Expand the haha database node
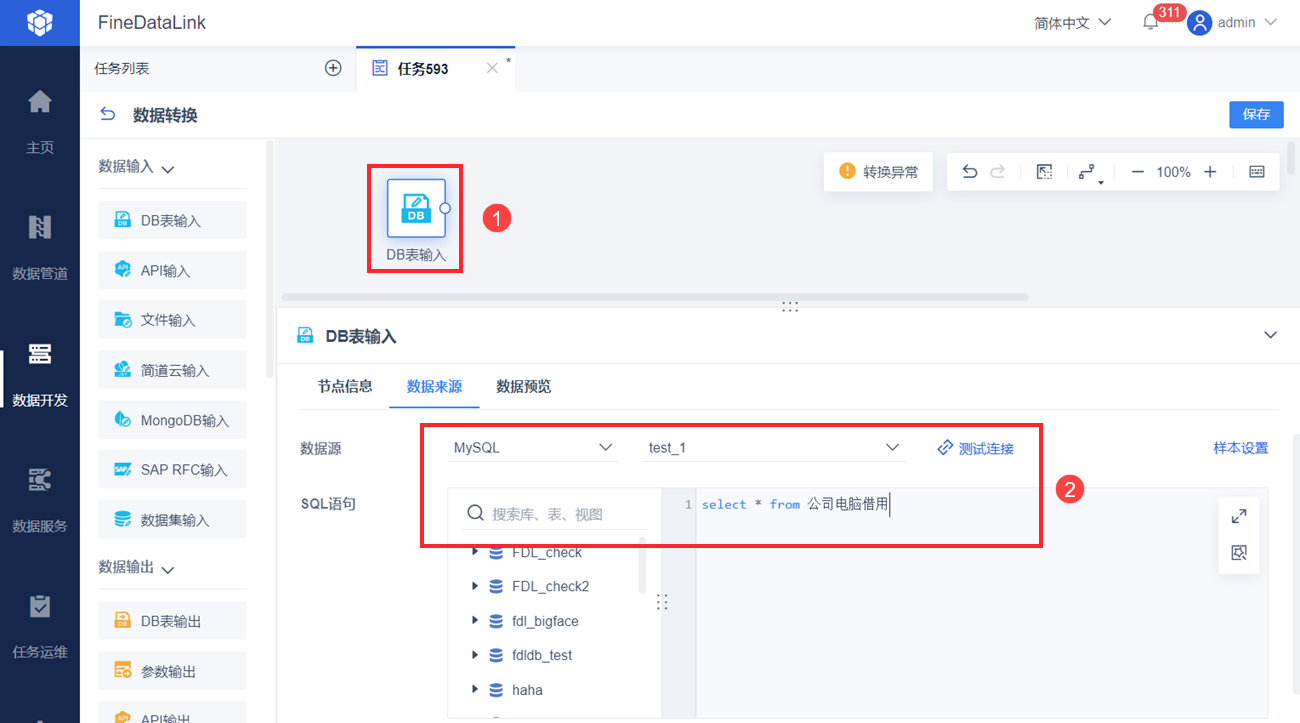The height and width of the screenshot is (723, 1300). (x=475, y=690)
